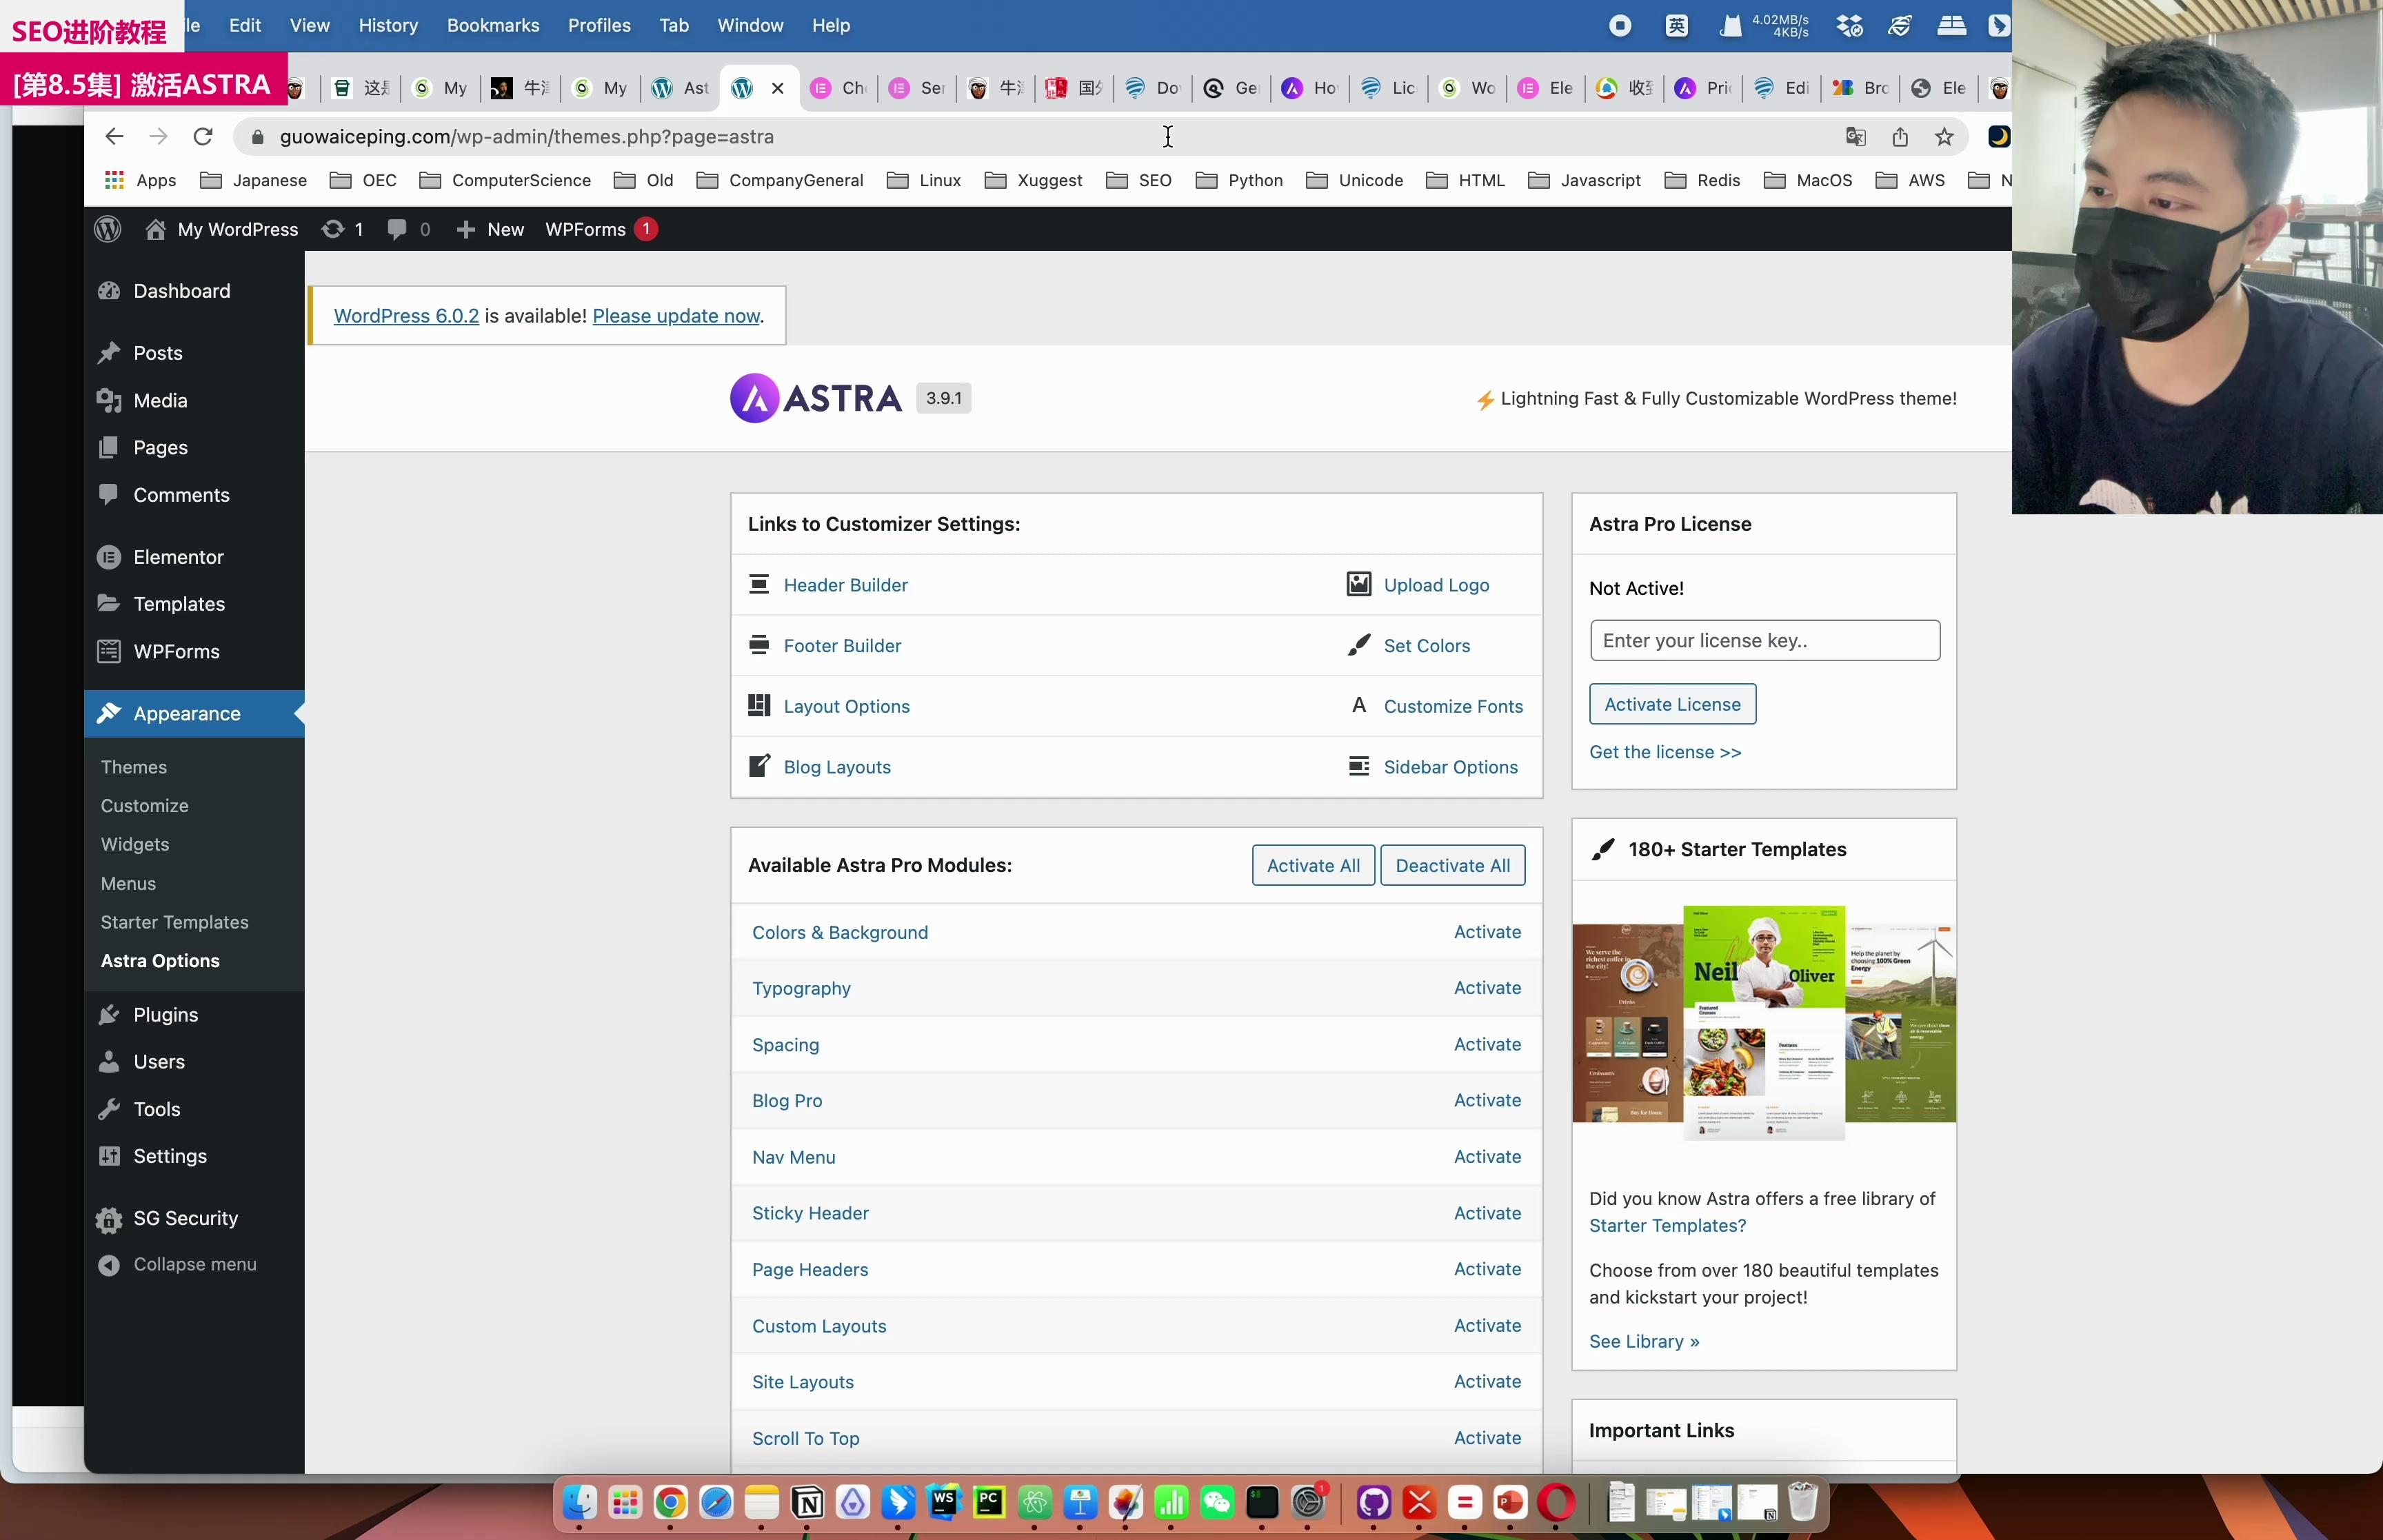The image size is (2383, 1540).
Task: Open the Python bookmarks folder
Action: [x=1240, y=180]
